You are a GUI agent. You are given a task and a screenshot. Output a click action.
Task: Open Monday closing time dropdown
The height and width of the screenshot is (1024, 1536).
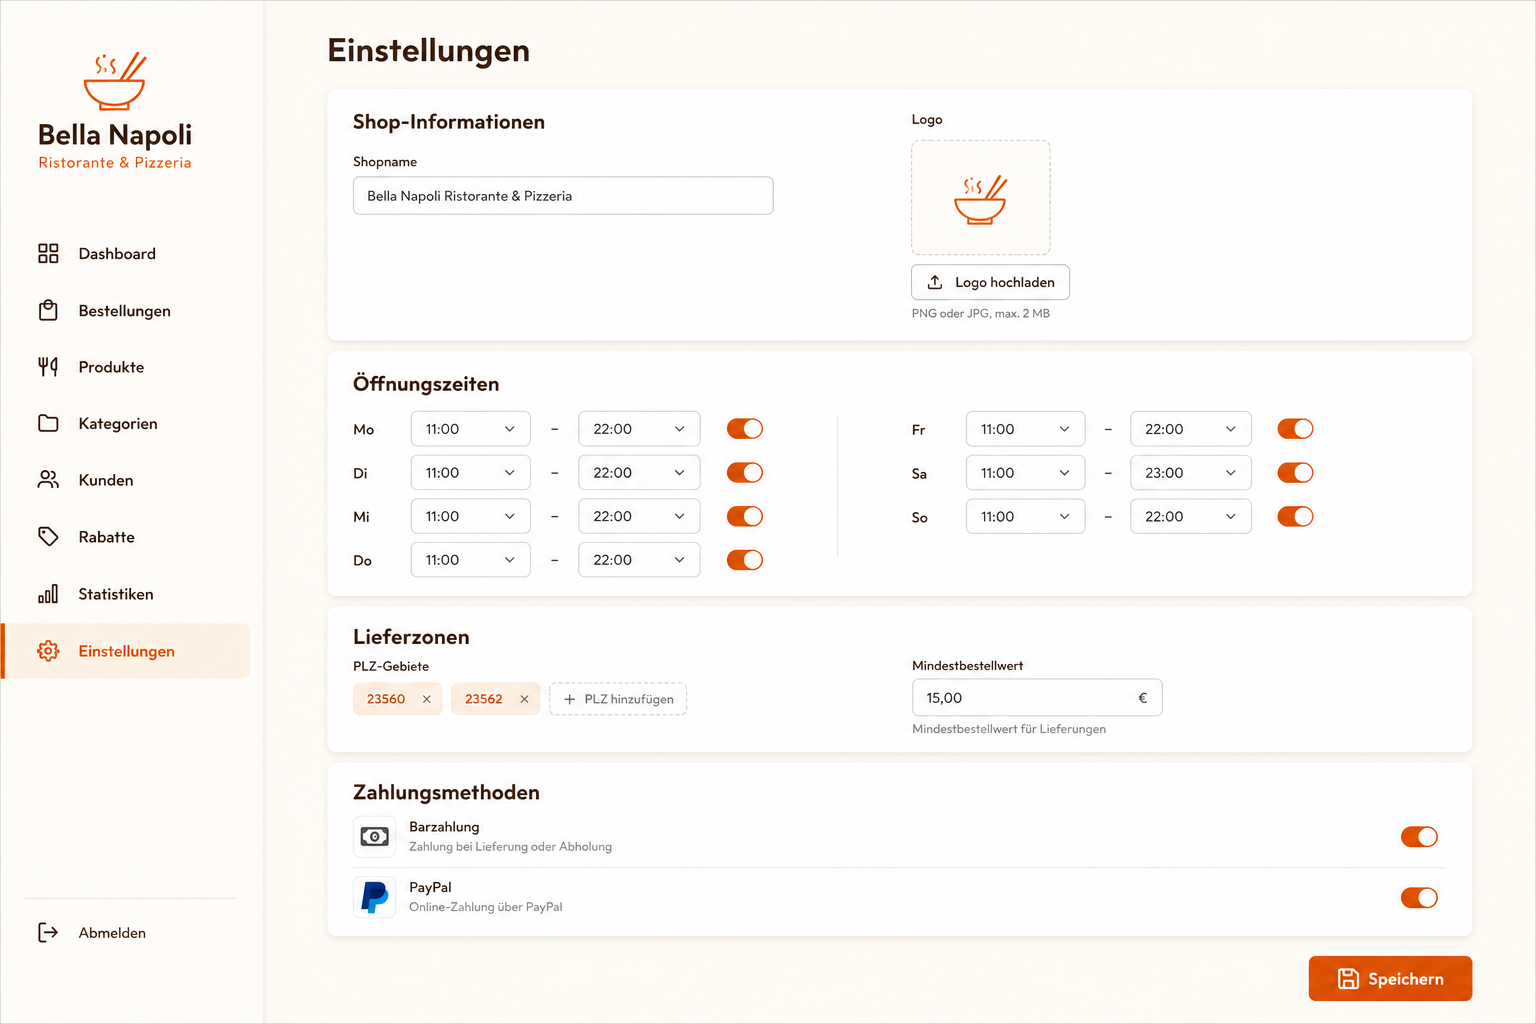pyautogui.click(x=639, y=429)
